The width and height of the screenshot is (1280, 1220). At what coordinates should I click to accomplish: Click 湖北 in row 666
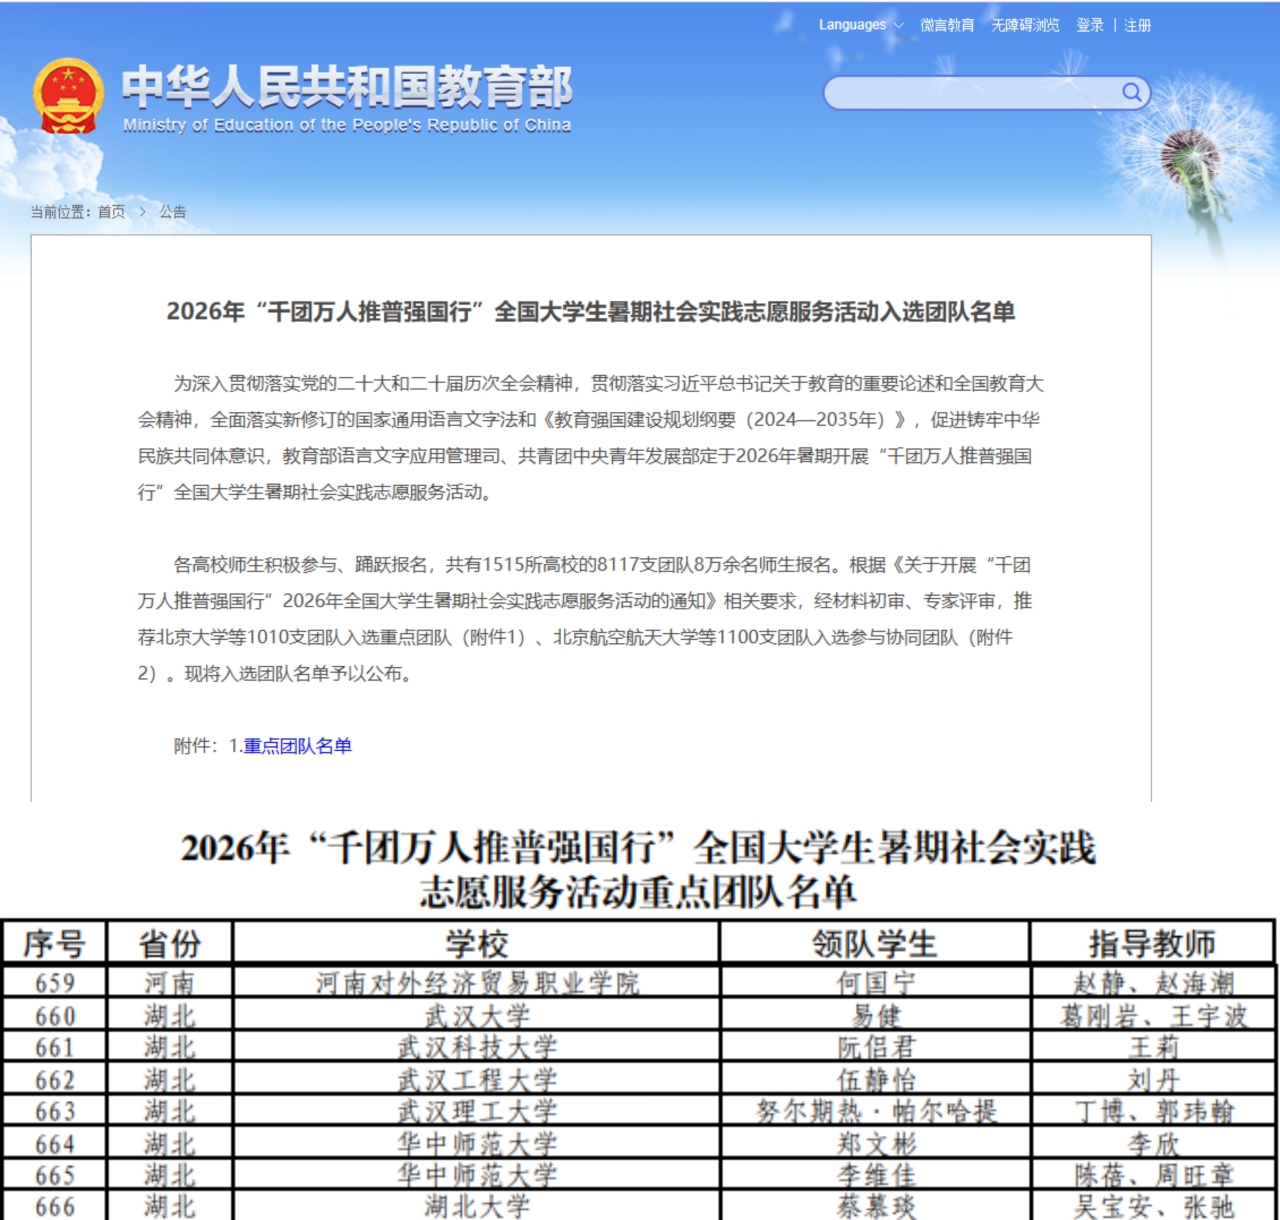[169, 1207]
